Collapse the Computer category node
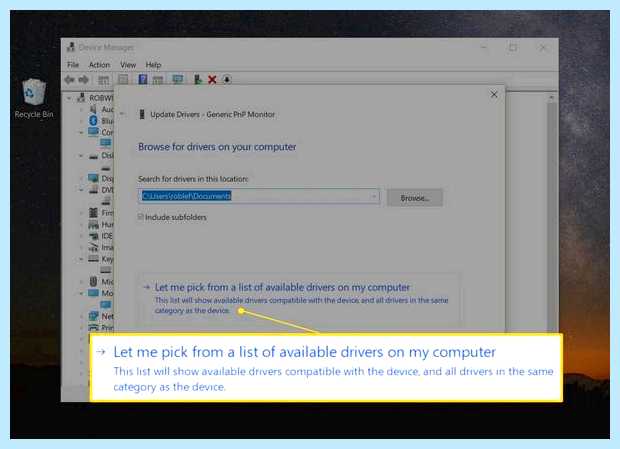Image resolution: width=620 pixels, height=449 pixels. [81, 132]
